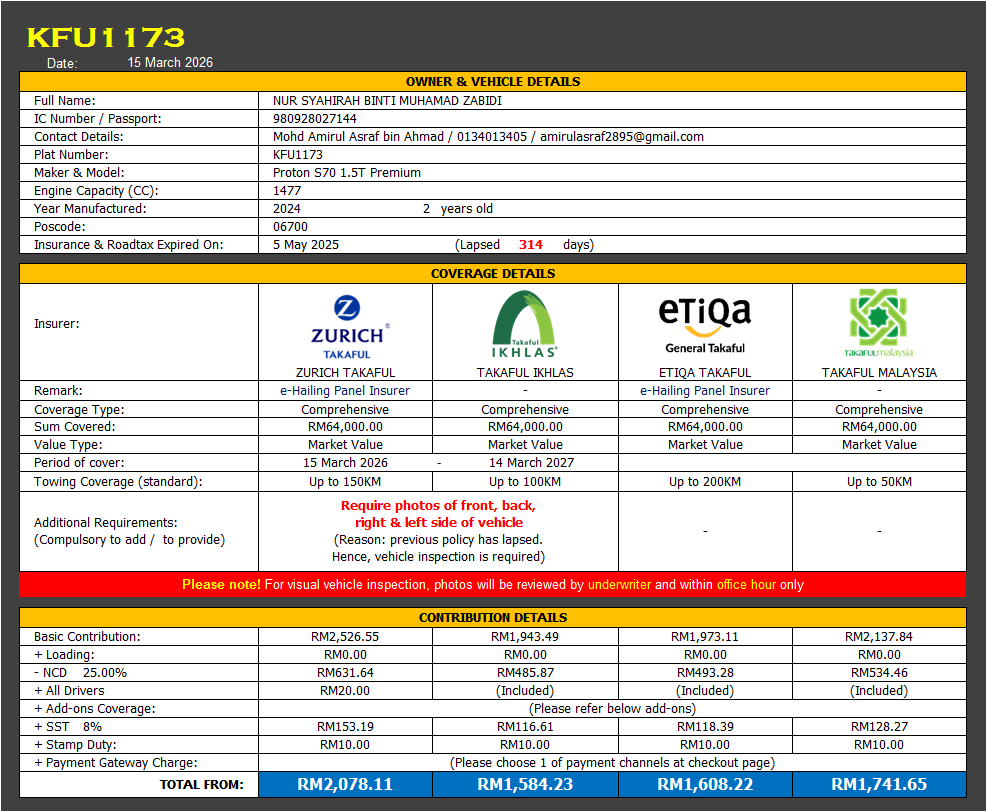Click the red vehicle inspection notice banner
Viewport: 986px width, 811px height.
[493, 585]
